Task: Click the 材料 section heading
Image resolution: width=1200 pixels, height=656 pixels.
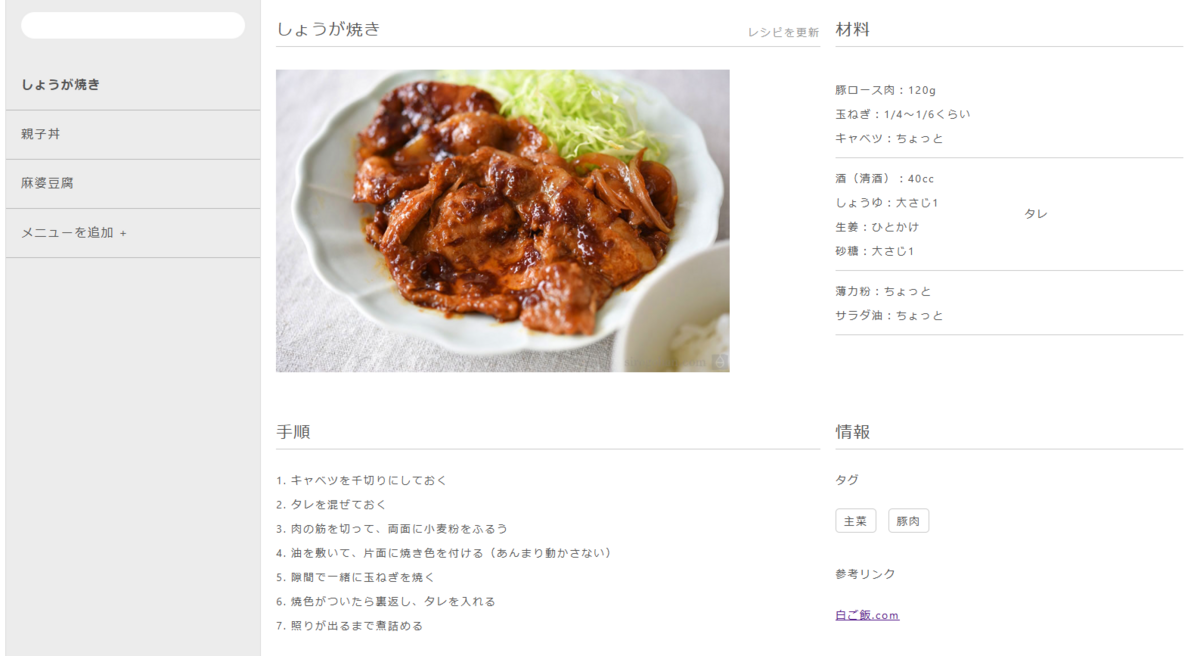Action: click(853, 30)
